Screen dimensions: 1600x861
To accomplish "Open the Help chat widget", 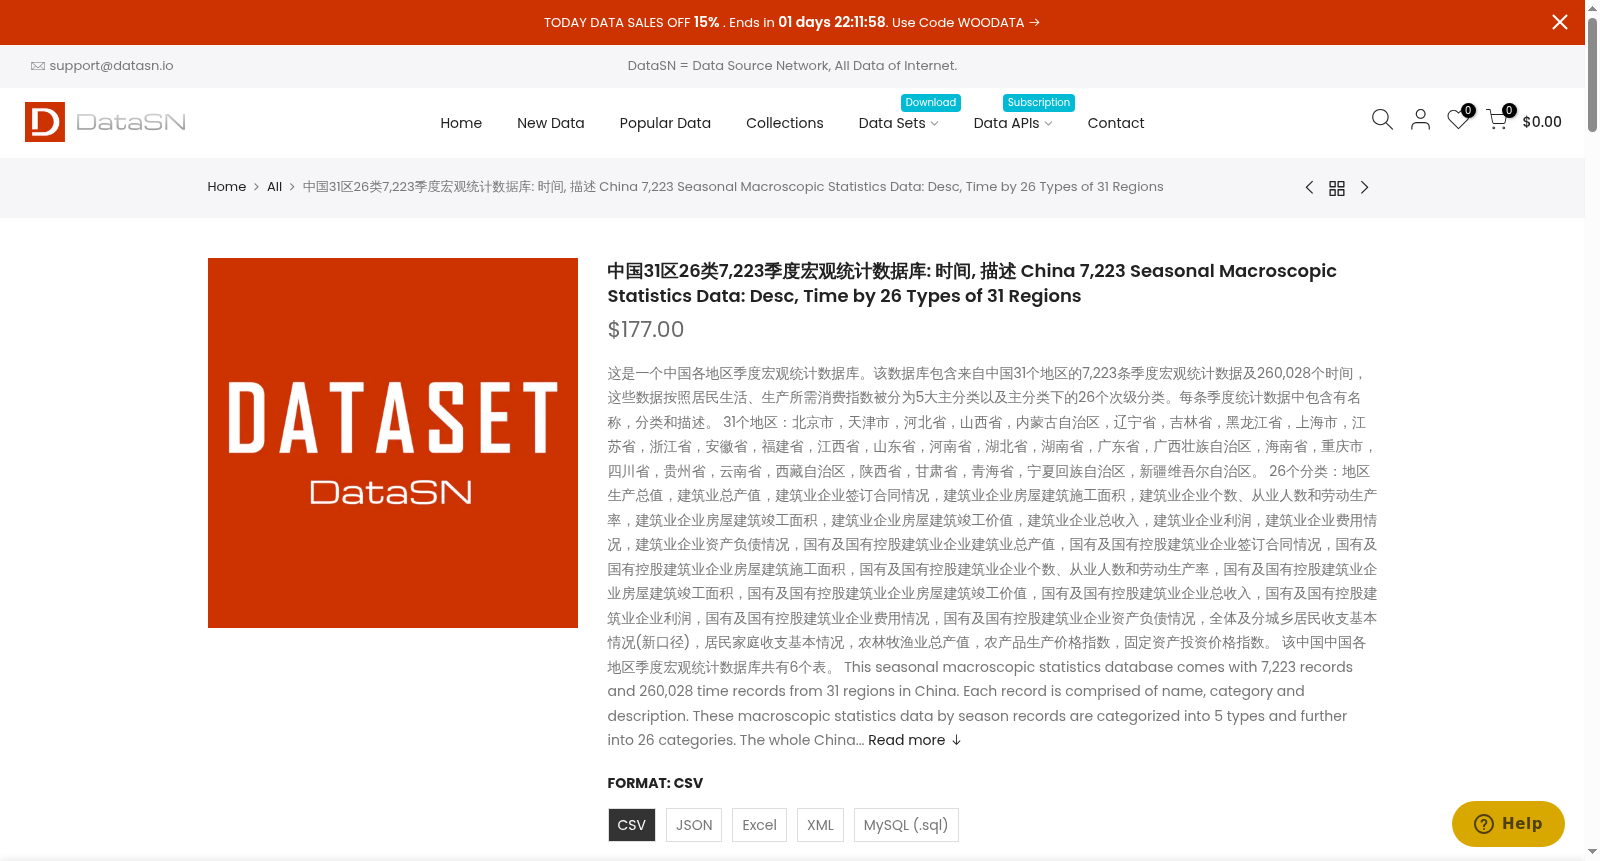I will [1508, 824].
